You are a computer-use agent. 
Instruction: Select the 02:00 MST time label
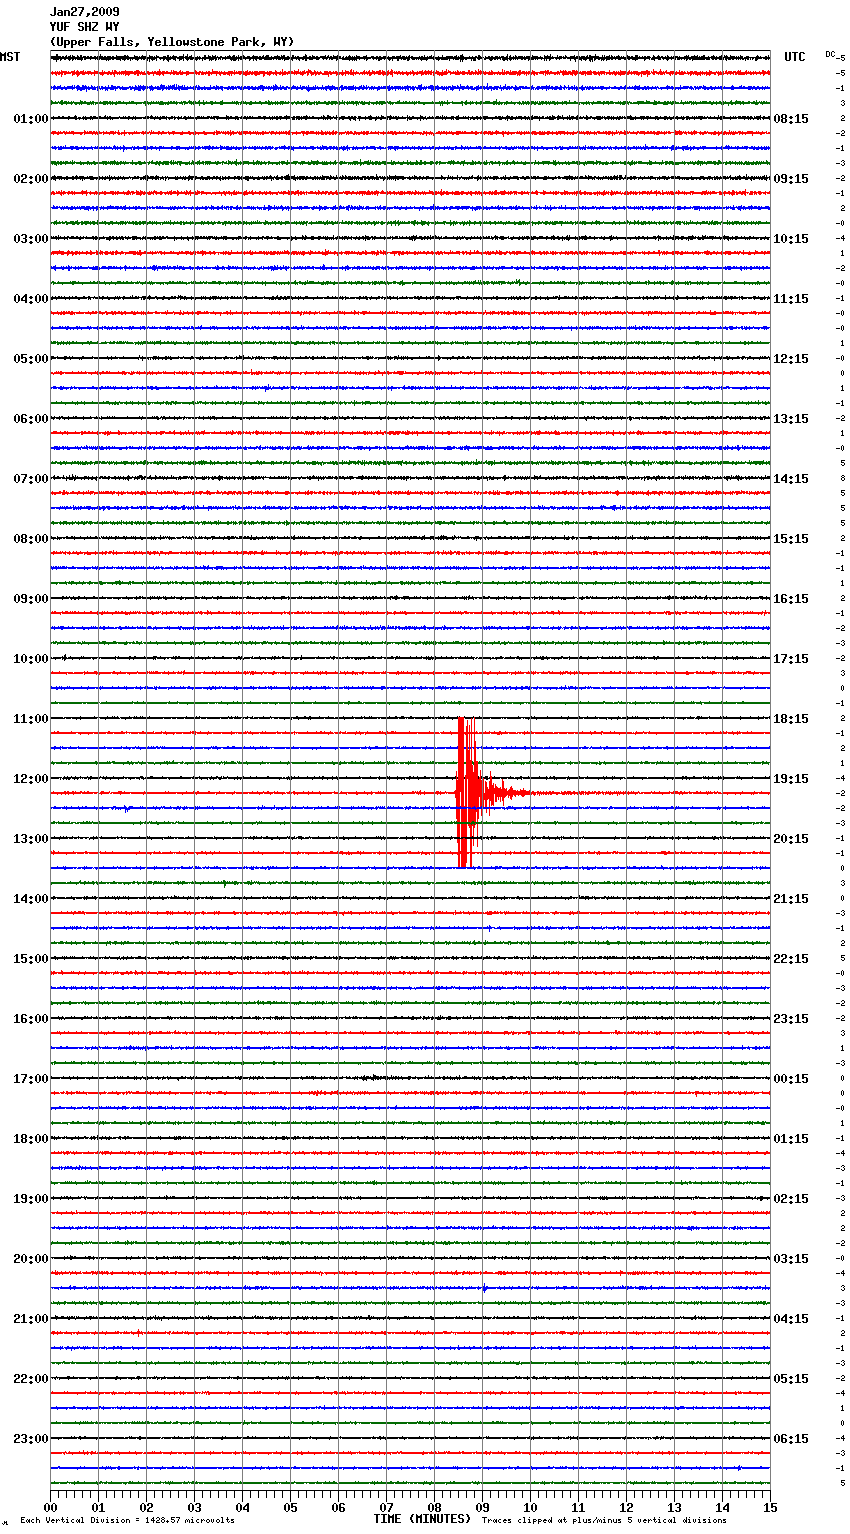[31, 179]
